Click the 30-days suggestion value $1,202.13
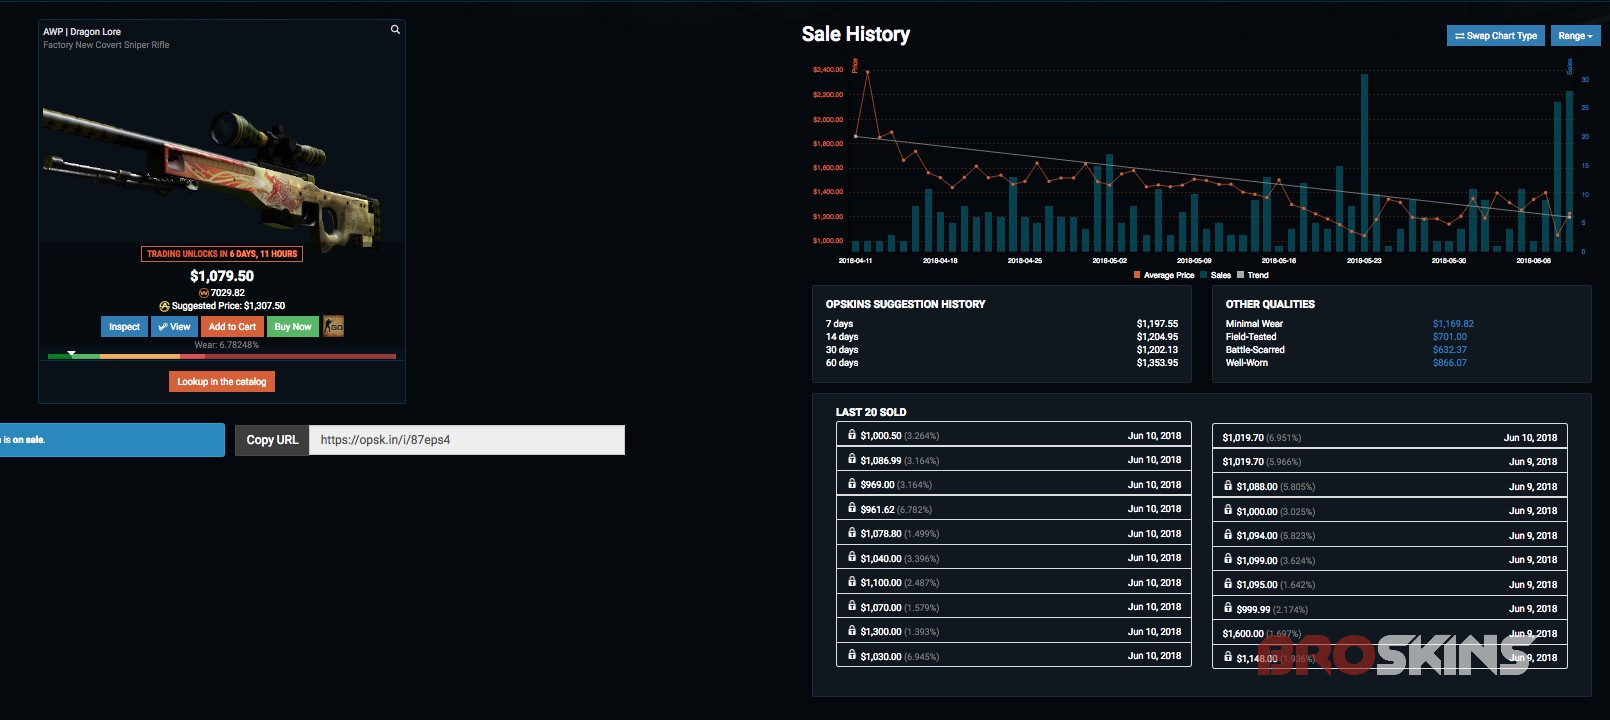 tap(1157, 350)
